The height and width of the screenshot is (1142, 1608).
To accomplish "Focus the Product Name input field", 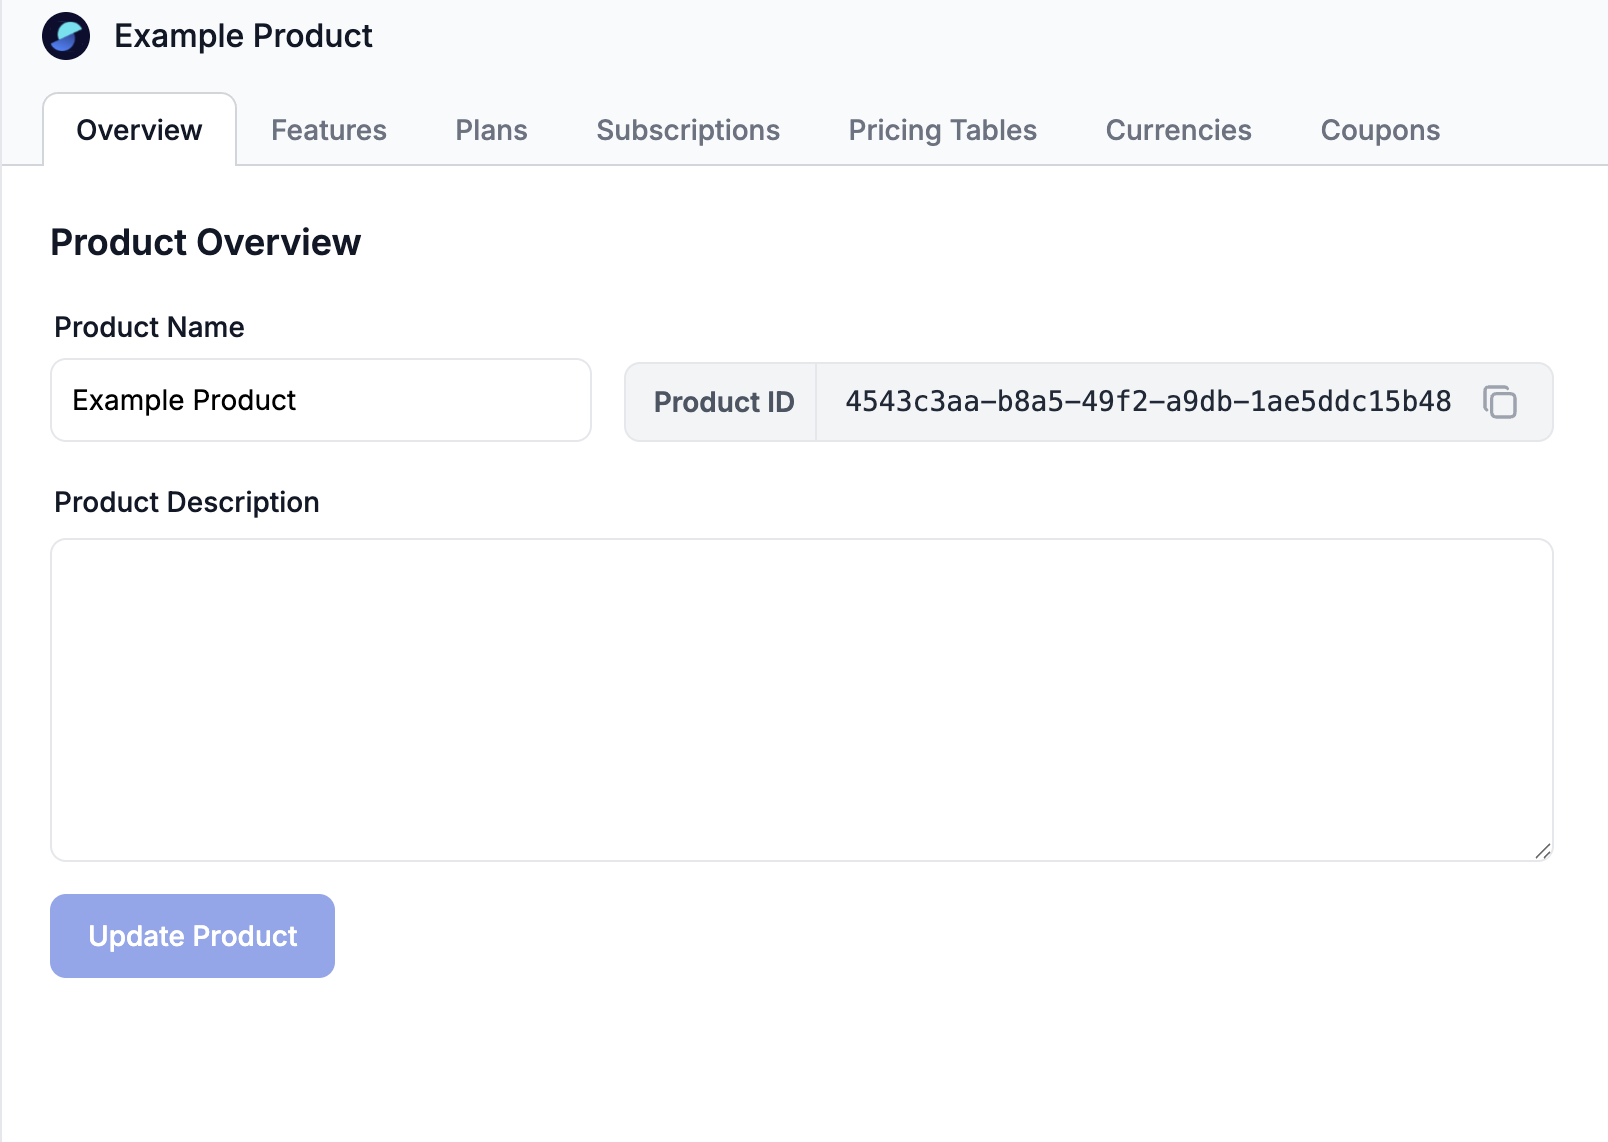I will point(320,400).
